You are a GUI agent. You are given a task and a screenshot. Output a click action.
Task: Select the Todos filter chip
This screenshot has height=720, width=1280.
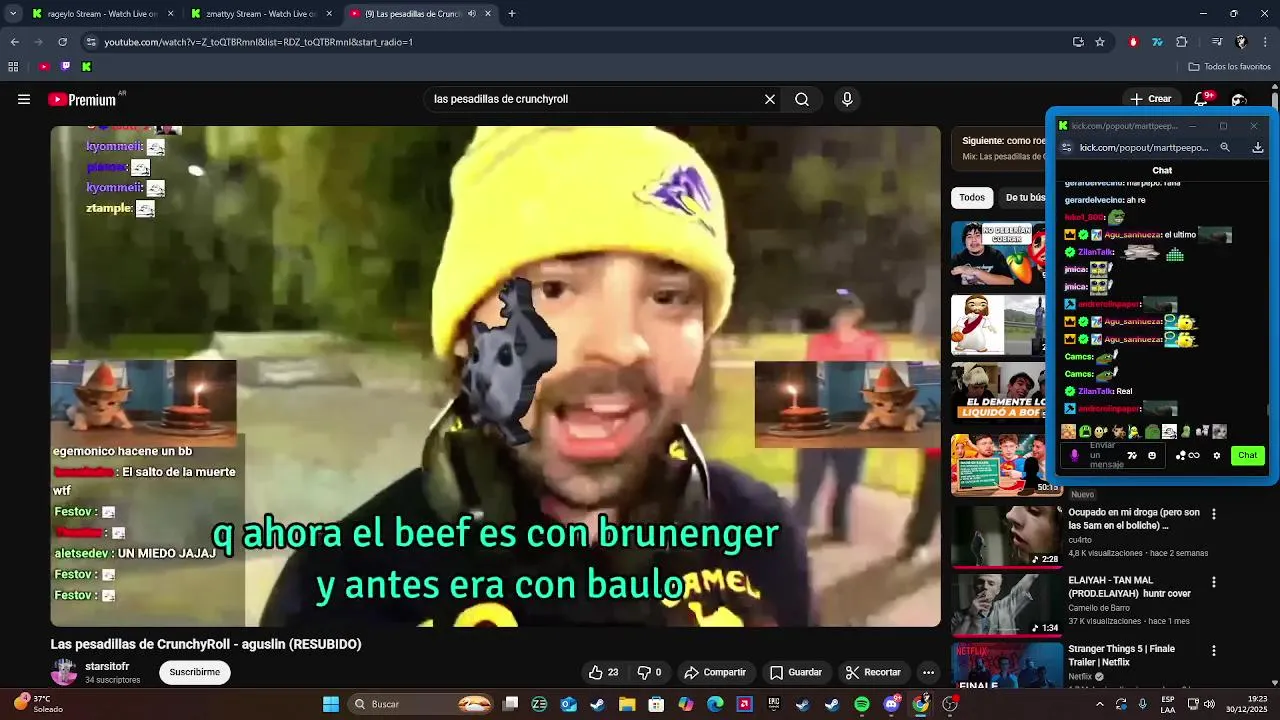coord(972,197)
